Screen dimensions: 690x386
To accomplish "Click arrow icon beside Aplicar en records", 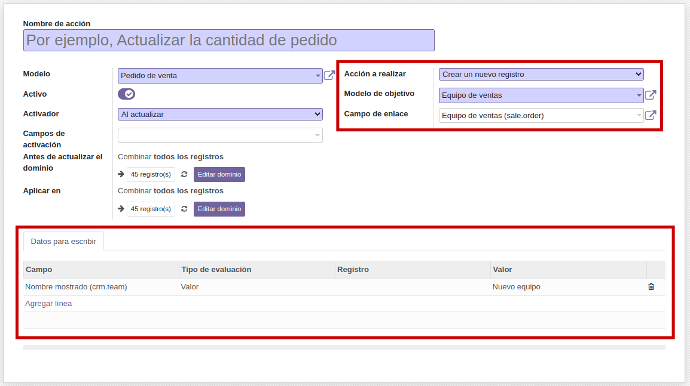I will tap(121, 209).
